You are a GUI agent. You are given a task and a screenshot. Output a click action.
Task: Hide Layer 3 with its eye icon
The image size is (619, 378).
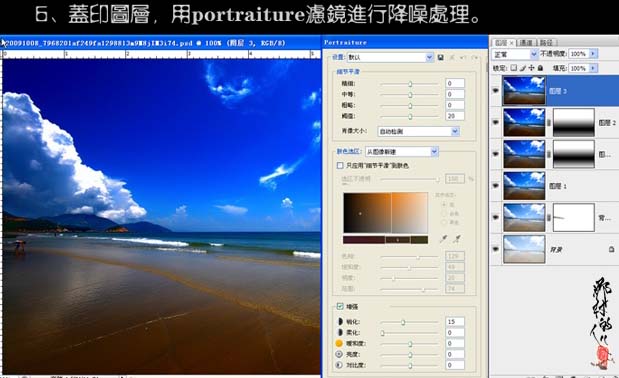click(496, 91)
